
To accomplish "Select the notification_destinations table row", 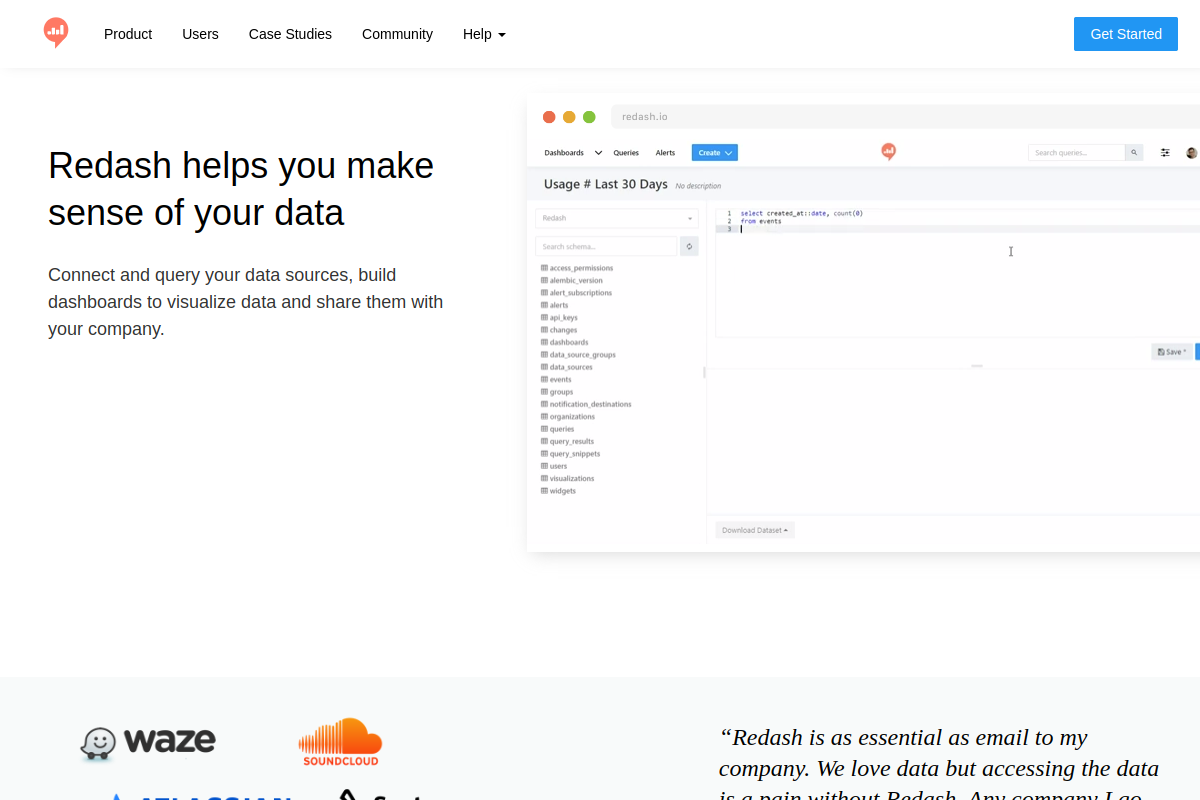I will [586, 404].
